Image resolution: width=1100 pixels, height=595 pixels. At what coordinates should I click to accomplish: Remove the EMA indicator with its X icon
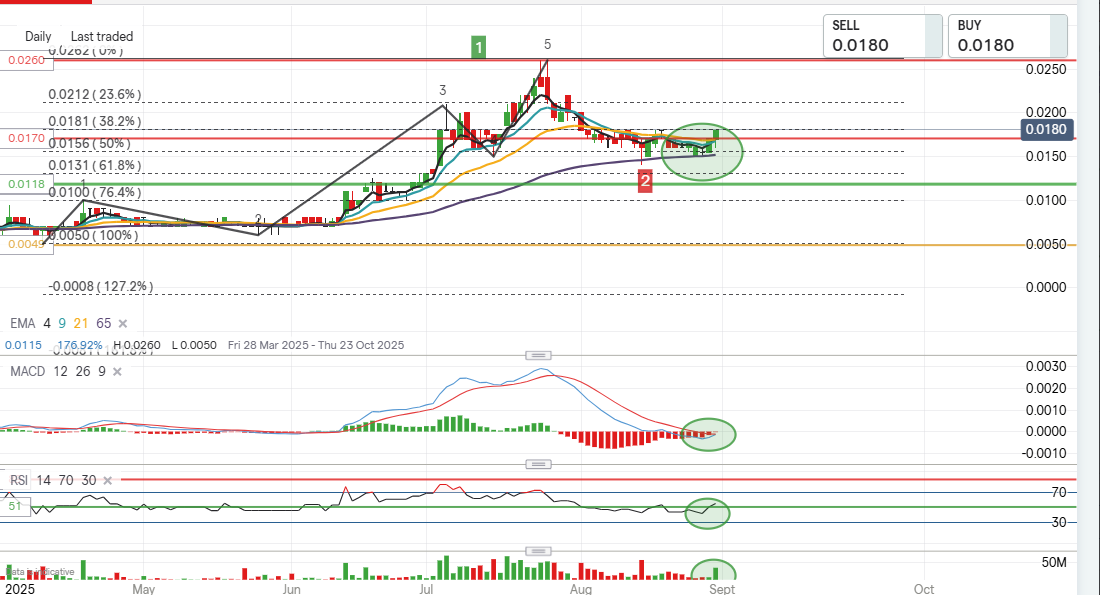[123, 324]
